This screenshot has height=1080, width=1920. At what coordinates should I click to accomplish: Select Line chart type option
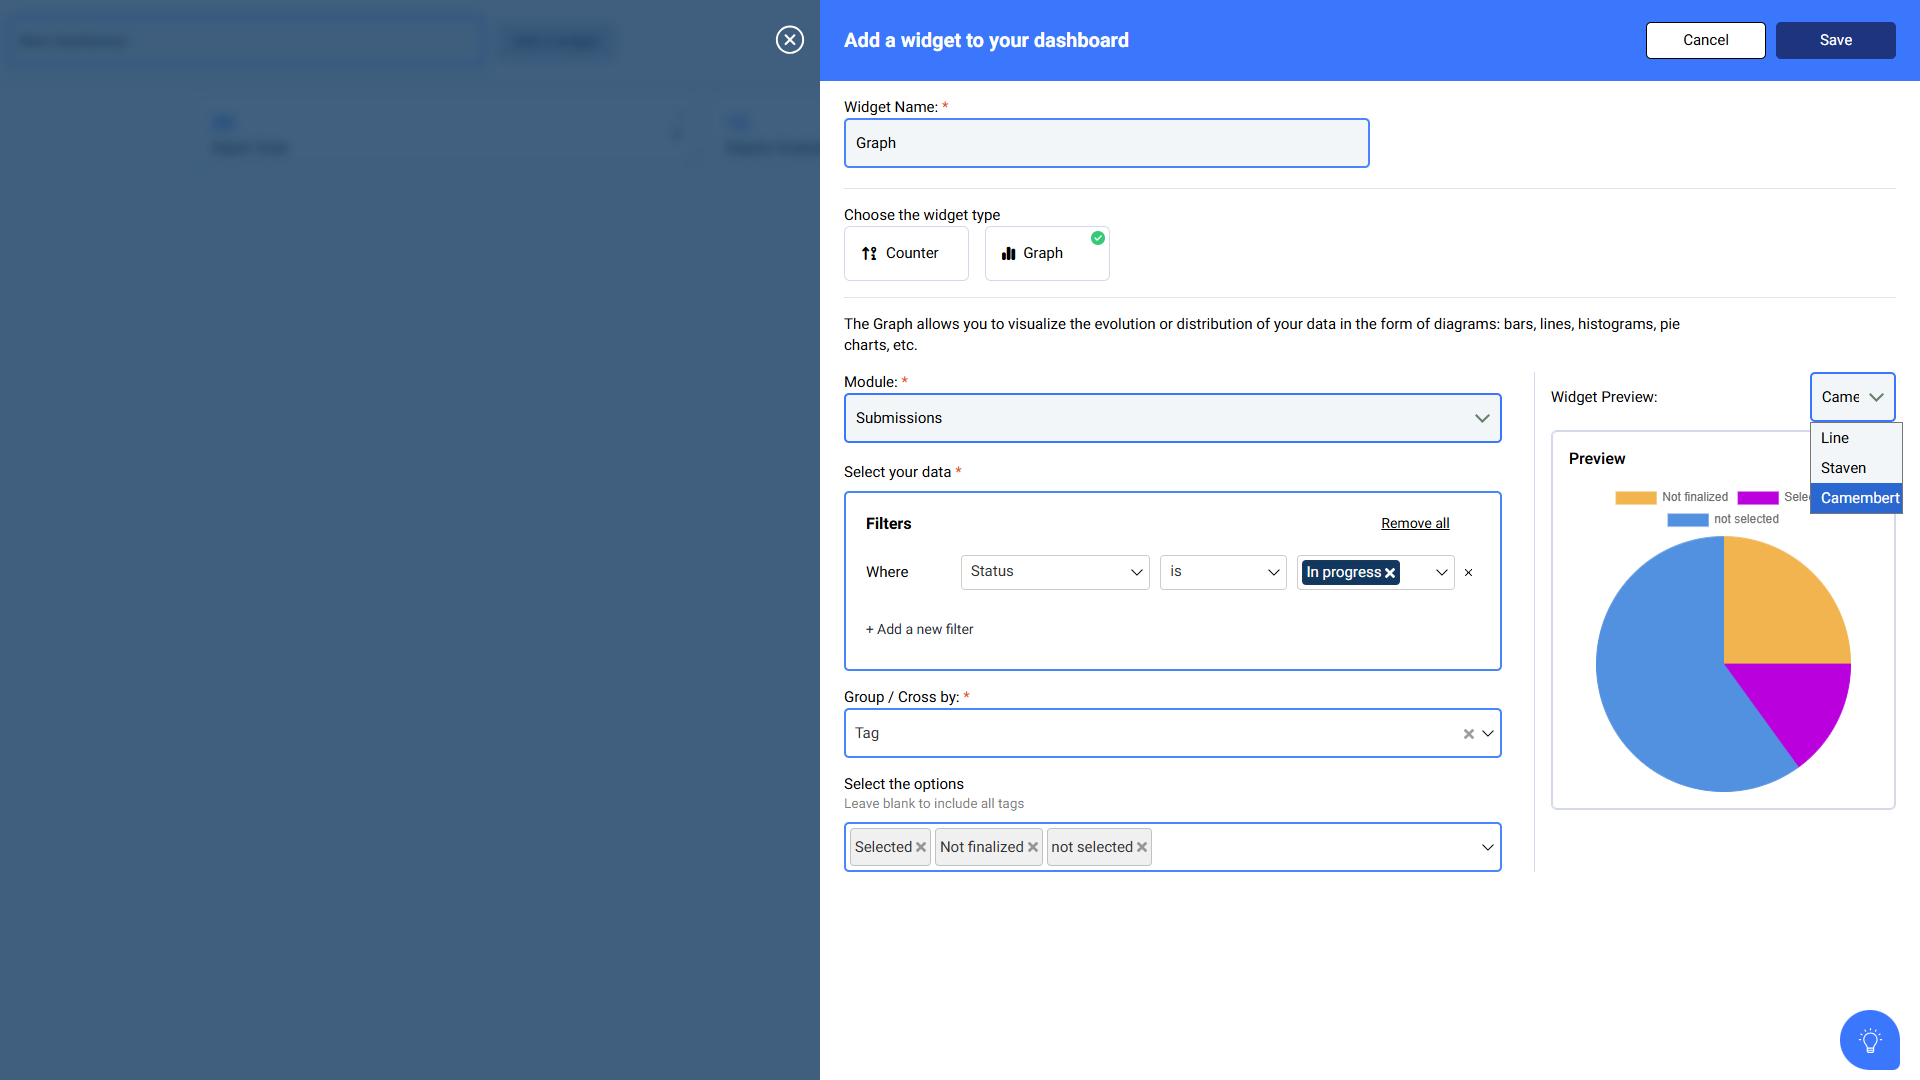1835,438
